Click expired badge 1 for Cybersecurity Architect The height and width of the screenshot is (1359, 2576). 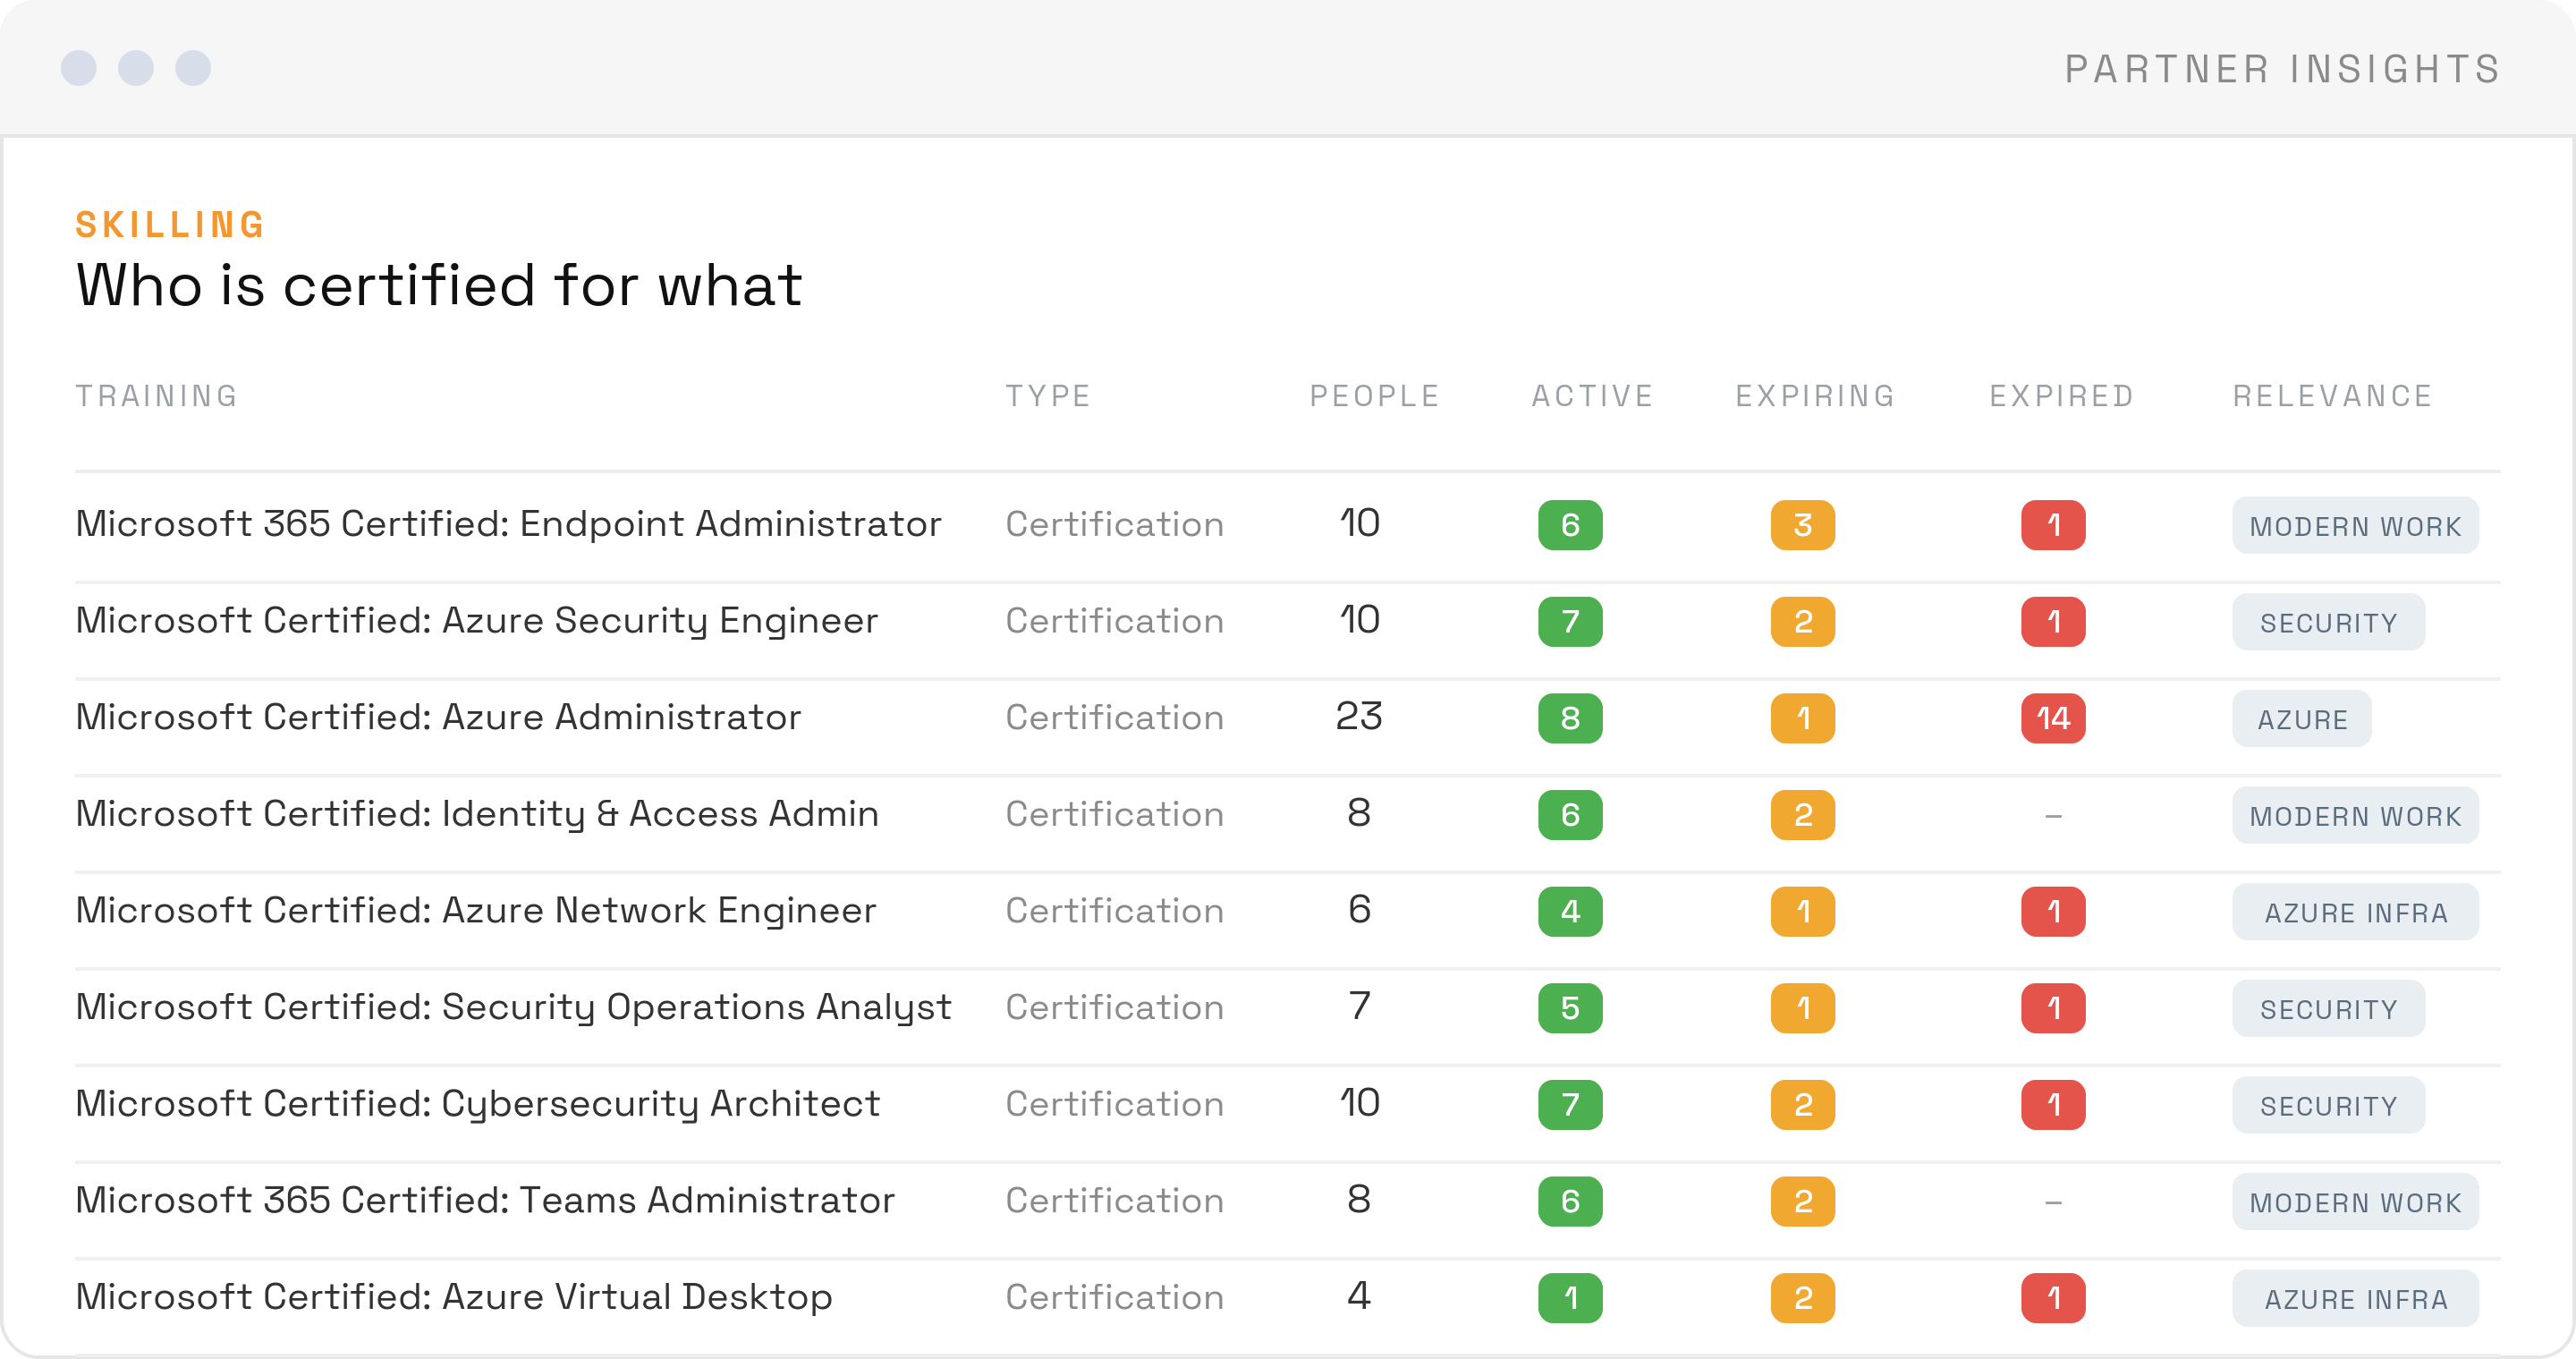[x=2053, y=1105]
